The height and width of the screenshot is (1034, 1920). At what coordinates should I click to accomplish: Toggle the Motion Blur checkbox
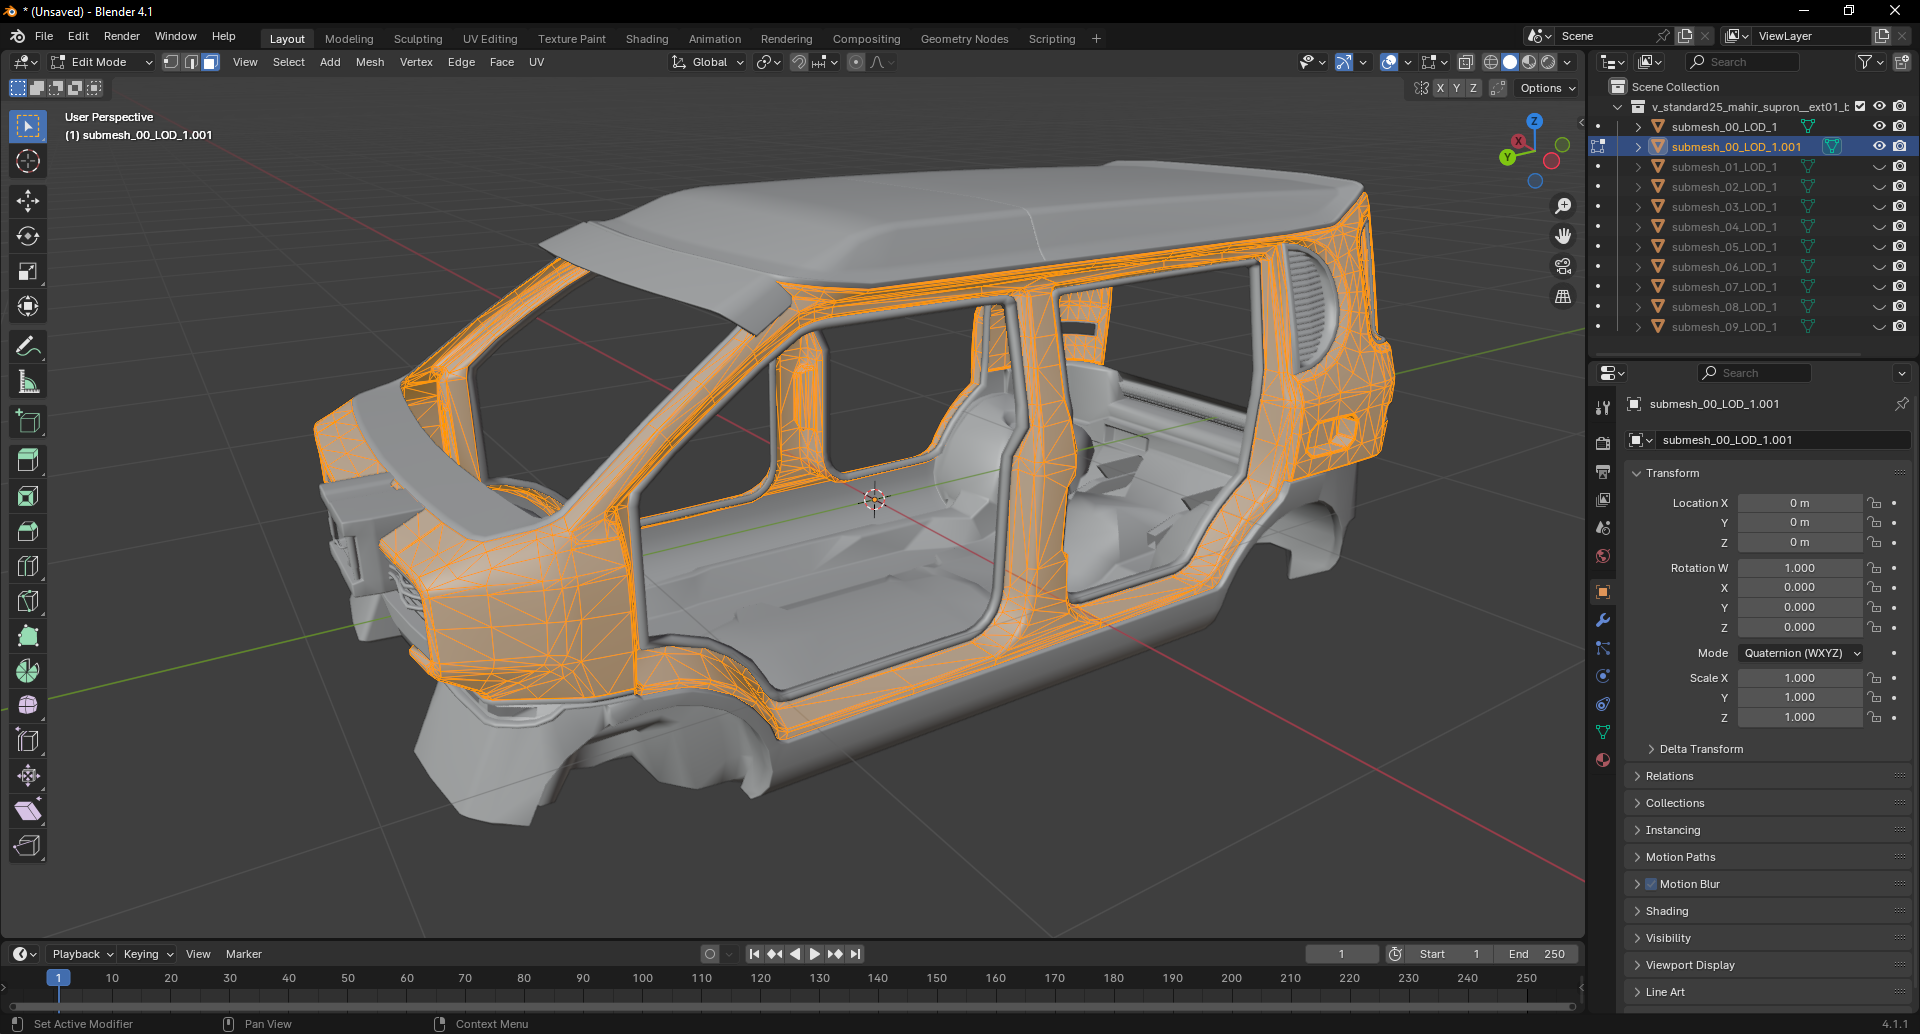(x=1651, y=884)
